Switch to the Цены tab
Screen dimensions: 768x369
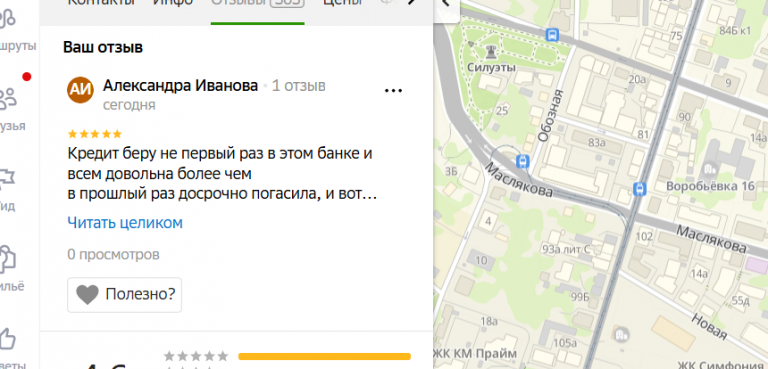click(x=342, y=4)
